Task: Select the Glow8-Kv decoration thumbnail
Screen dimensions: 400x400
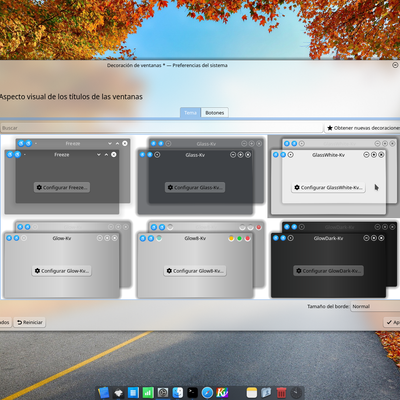Action: [x=200, y=259]
